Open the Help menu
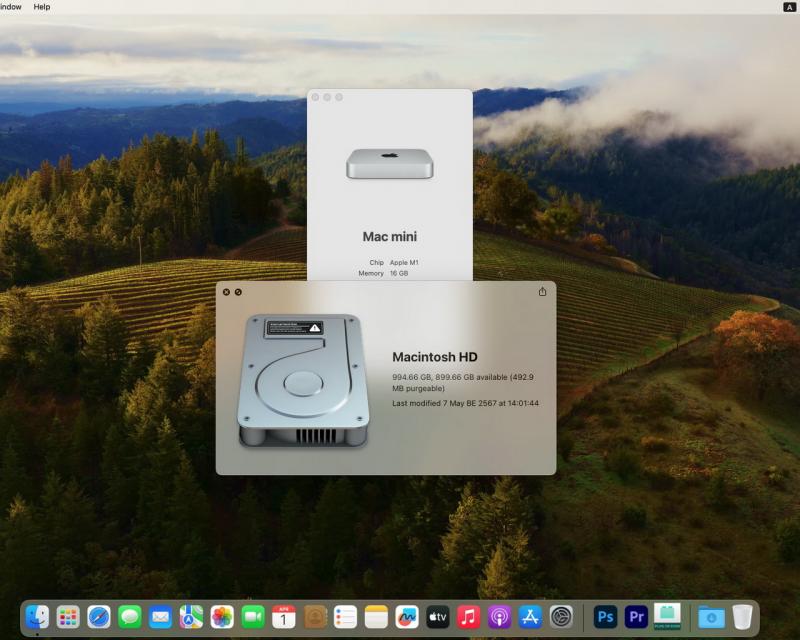Viewport: 800px width, 640px height. (42, 7)
